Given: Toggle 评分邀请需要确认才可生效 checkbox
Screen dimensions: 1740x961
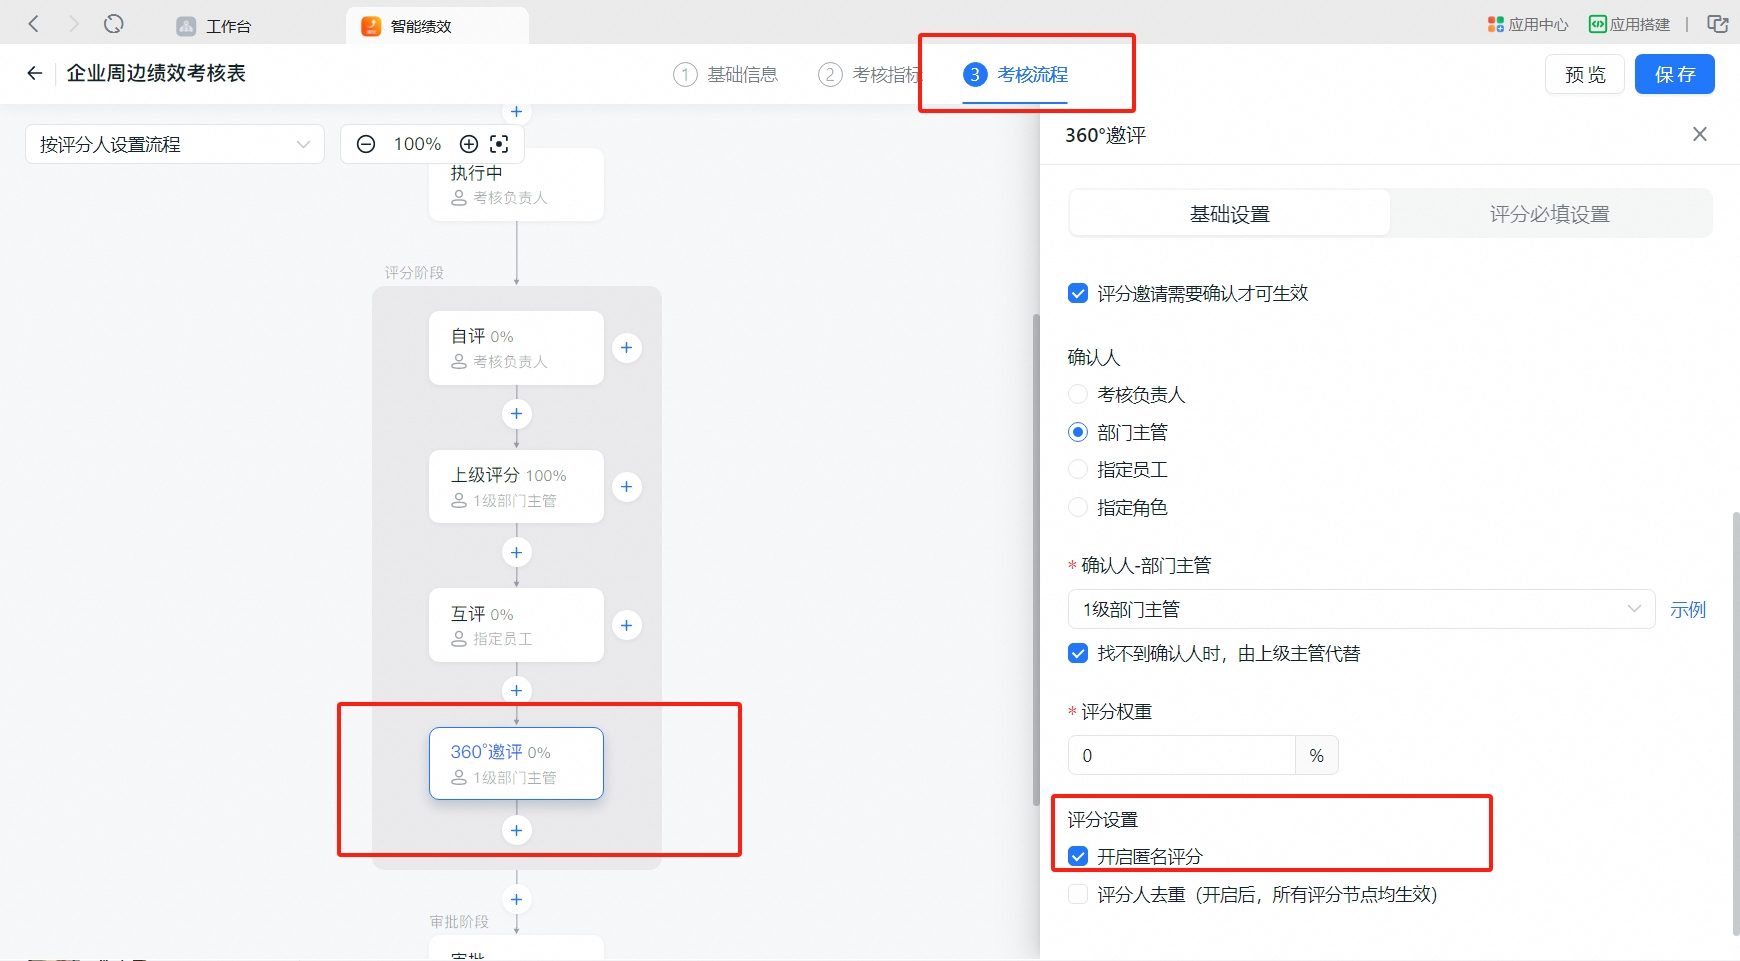Looking at the screenshot, I should (x=1078, y=293).
